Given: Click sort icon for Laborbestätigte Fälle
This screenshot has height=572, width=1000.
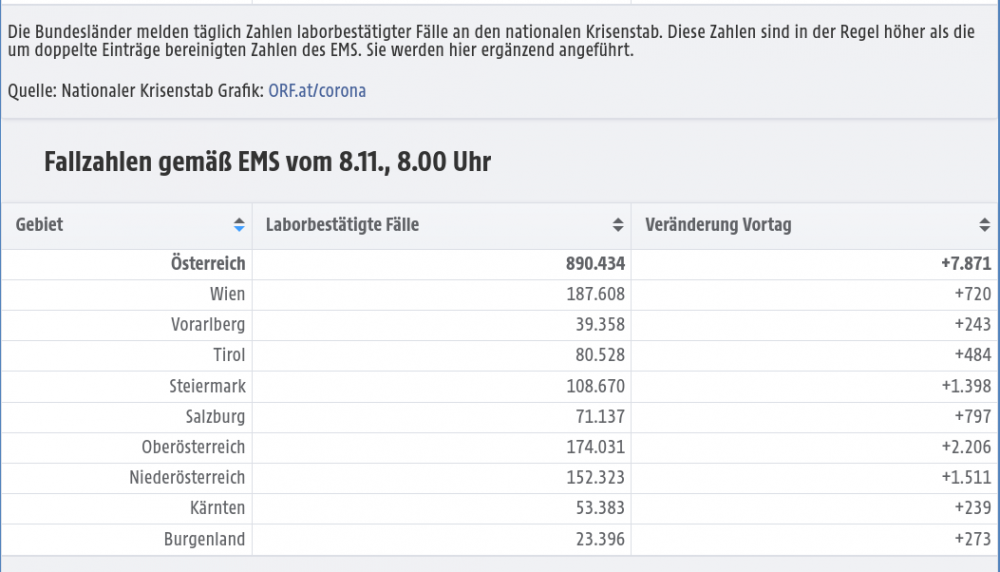Looking at the screenshot, I should [618, 226].
